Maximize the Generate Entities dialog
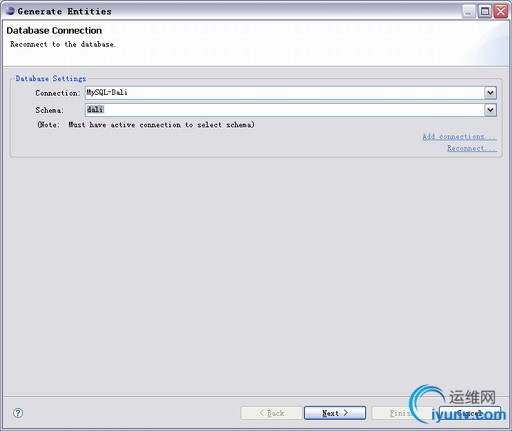512x431 pixels. [x=485, y=11]
